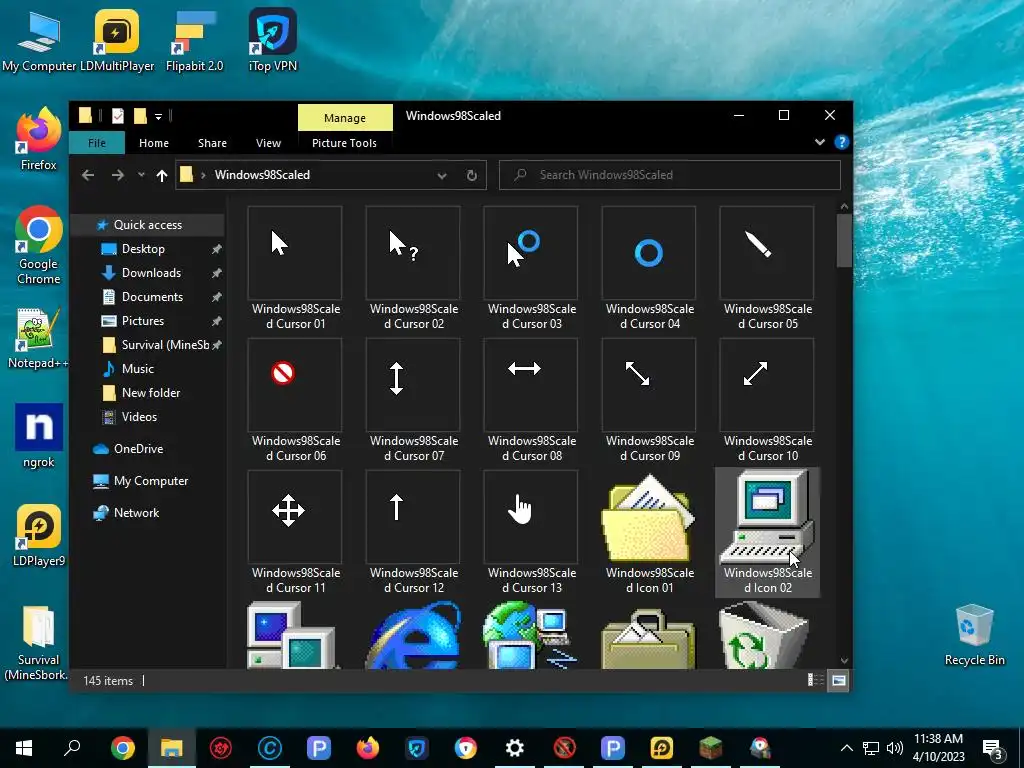Open taskbar search magnifier

tap(72, 748)
